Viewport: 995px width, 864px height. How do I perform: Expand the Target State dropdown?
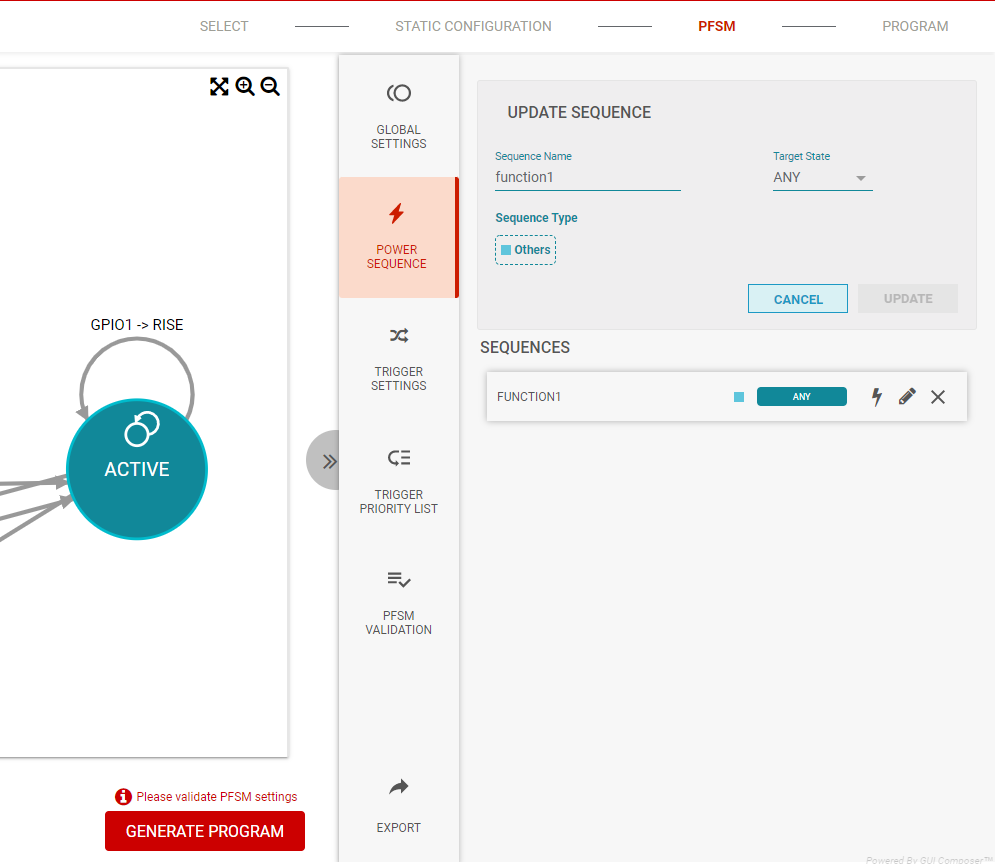coord(822,178)
